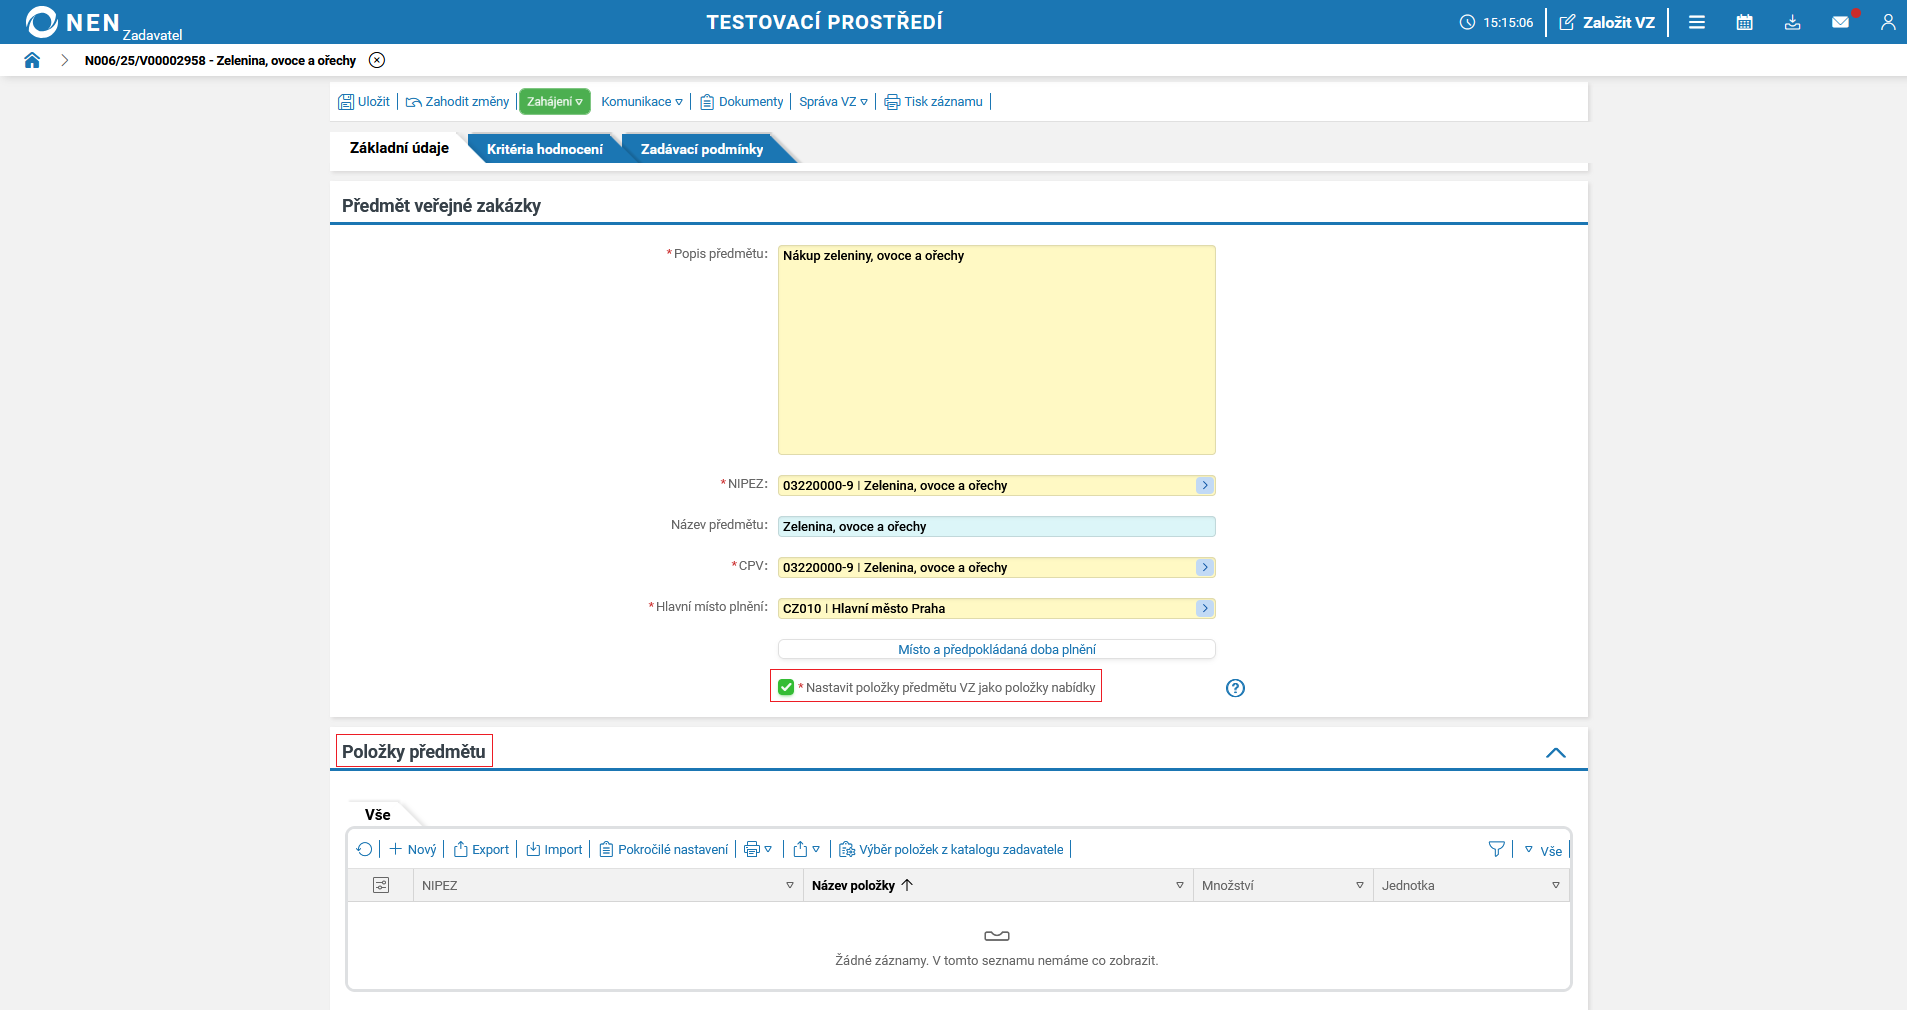The width and height of the screenshot is (1907, 1010).
Task: Open the Komunikace dropdown menu
Action: pos(642,102)
